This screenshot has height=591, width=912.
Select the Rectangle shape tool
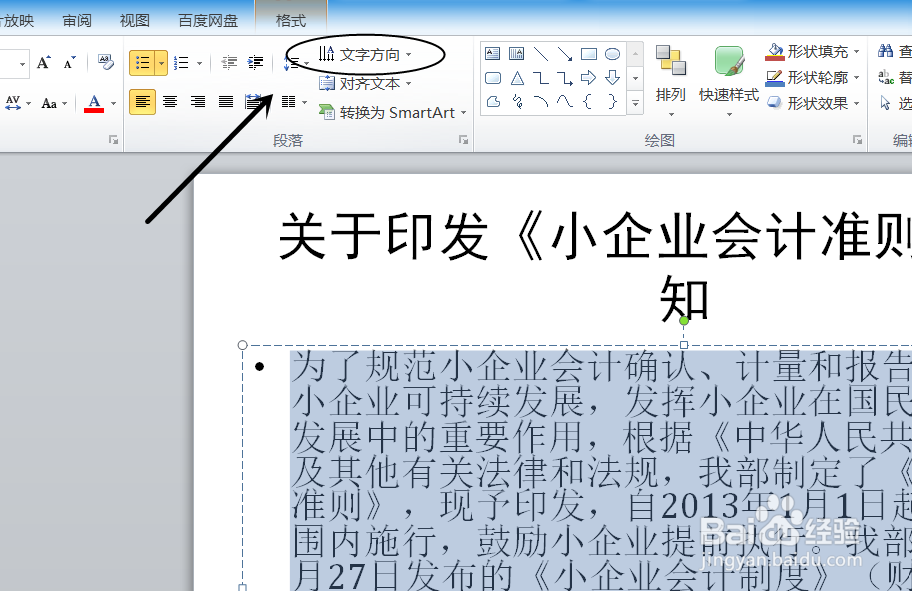[x=590, y=54]
